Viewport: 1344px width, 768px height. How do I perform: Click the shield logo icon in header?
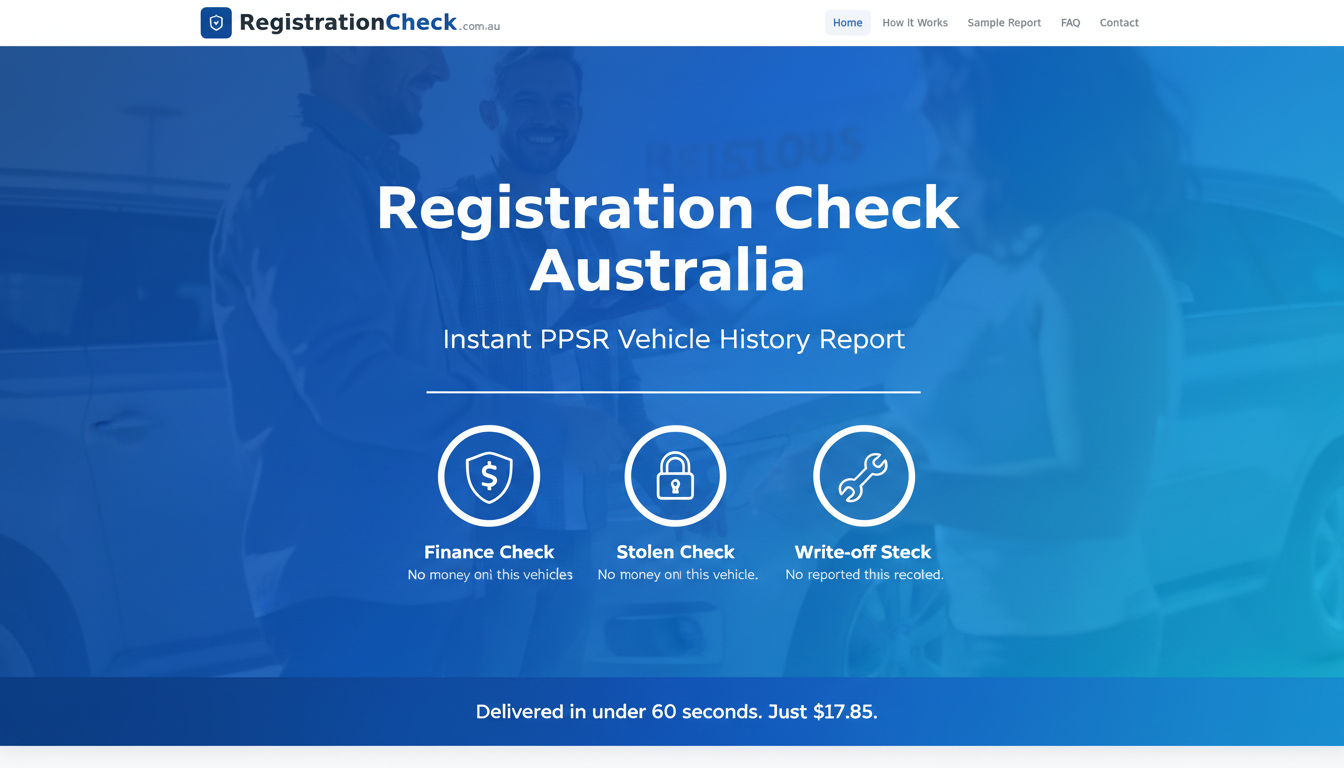click(216, 23)
